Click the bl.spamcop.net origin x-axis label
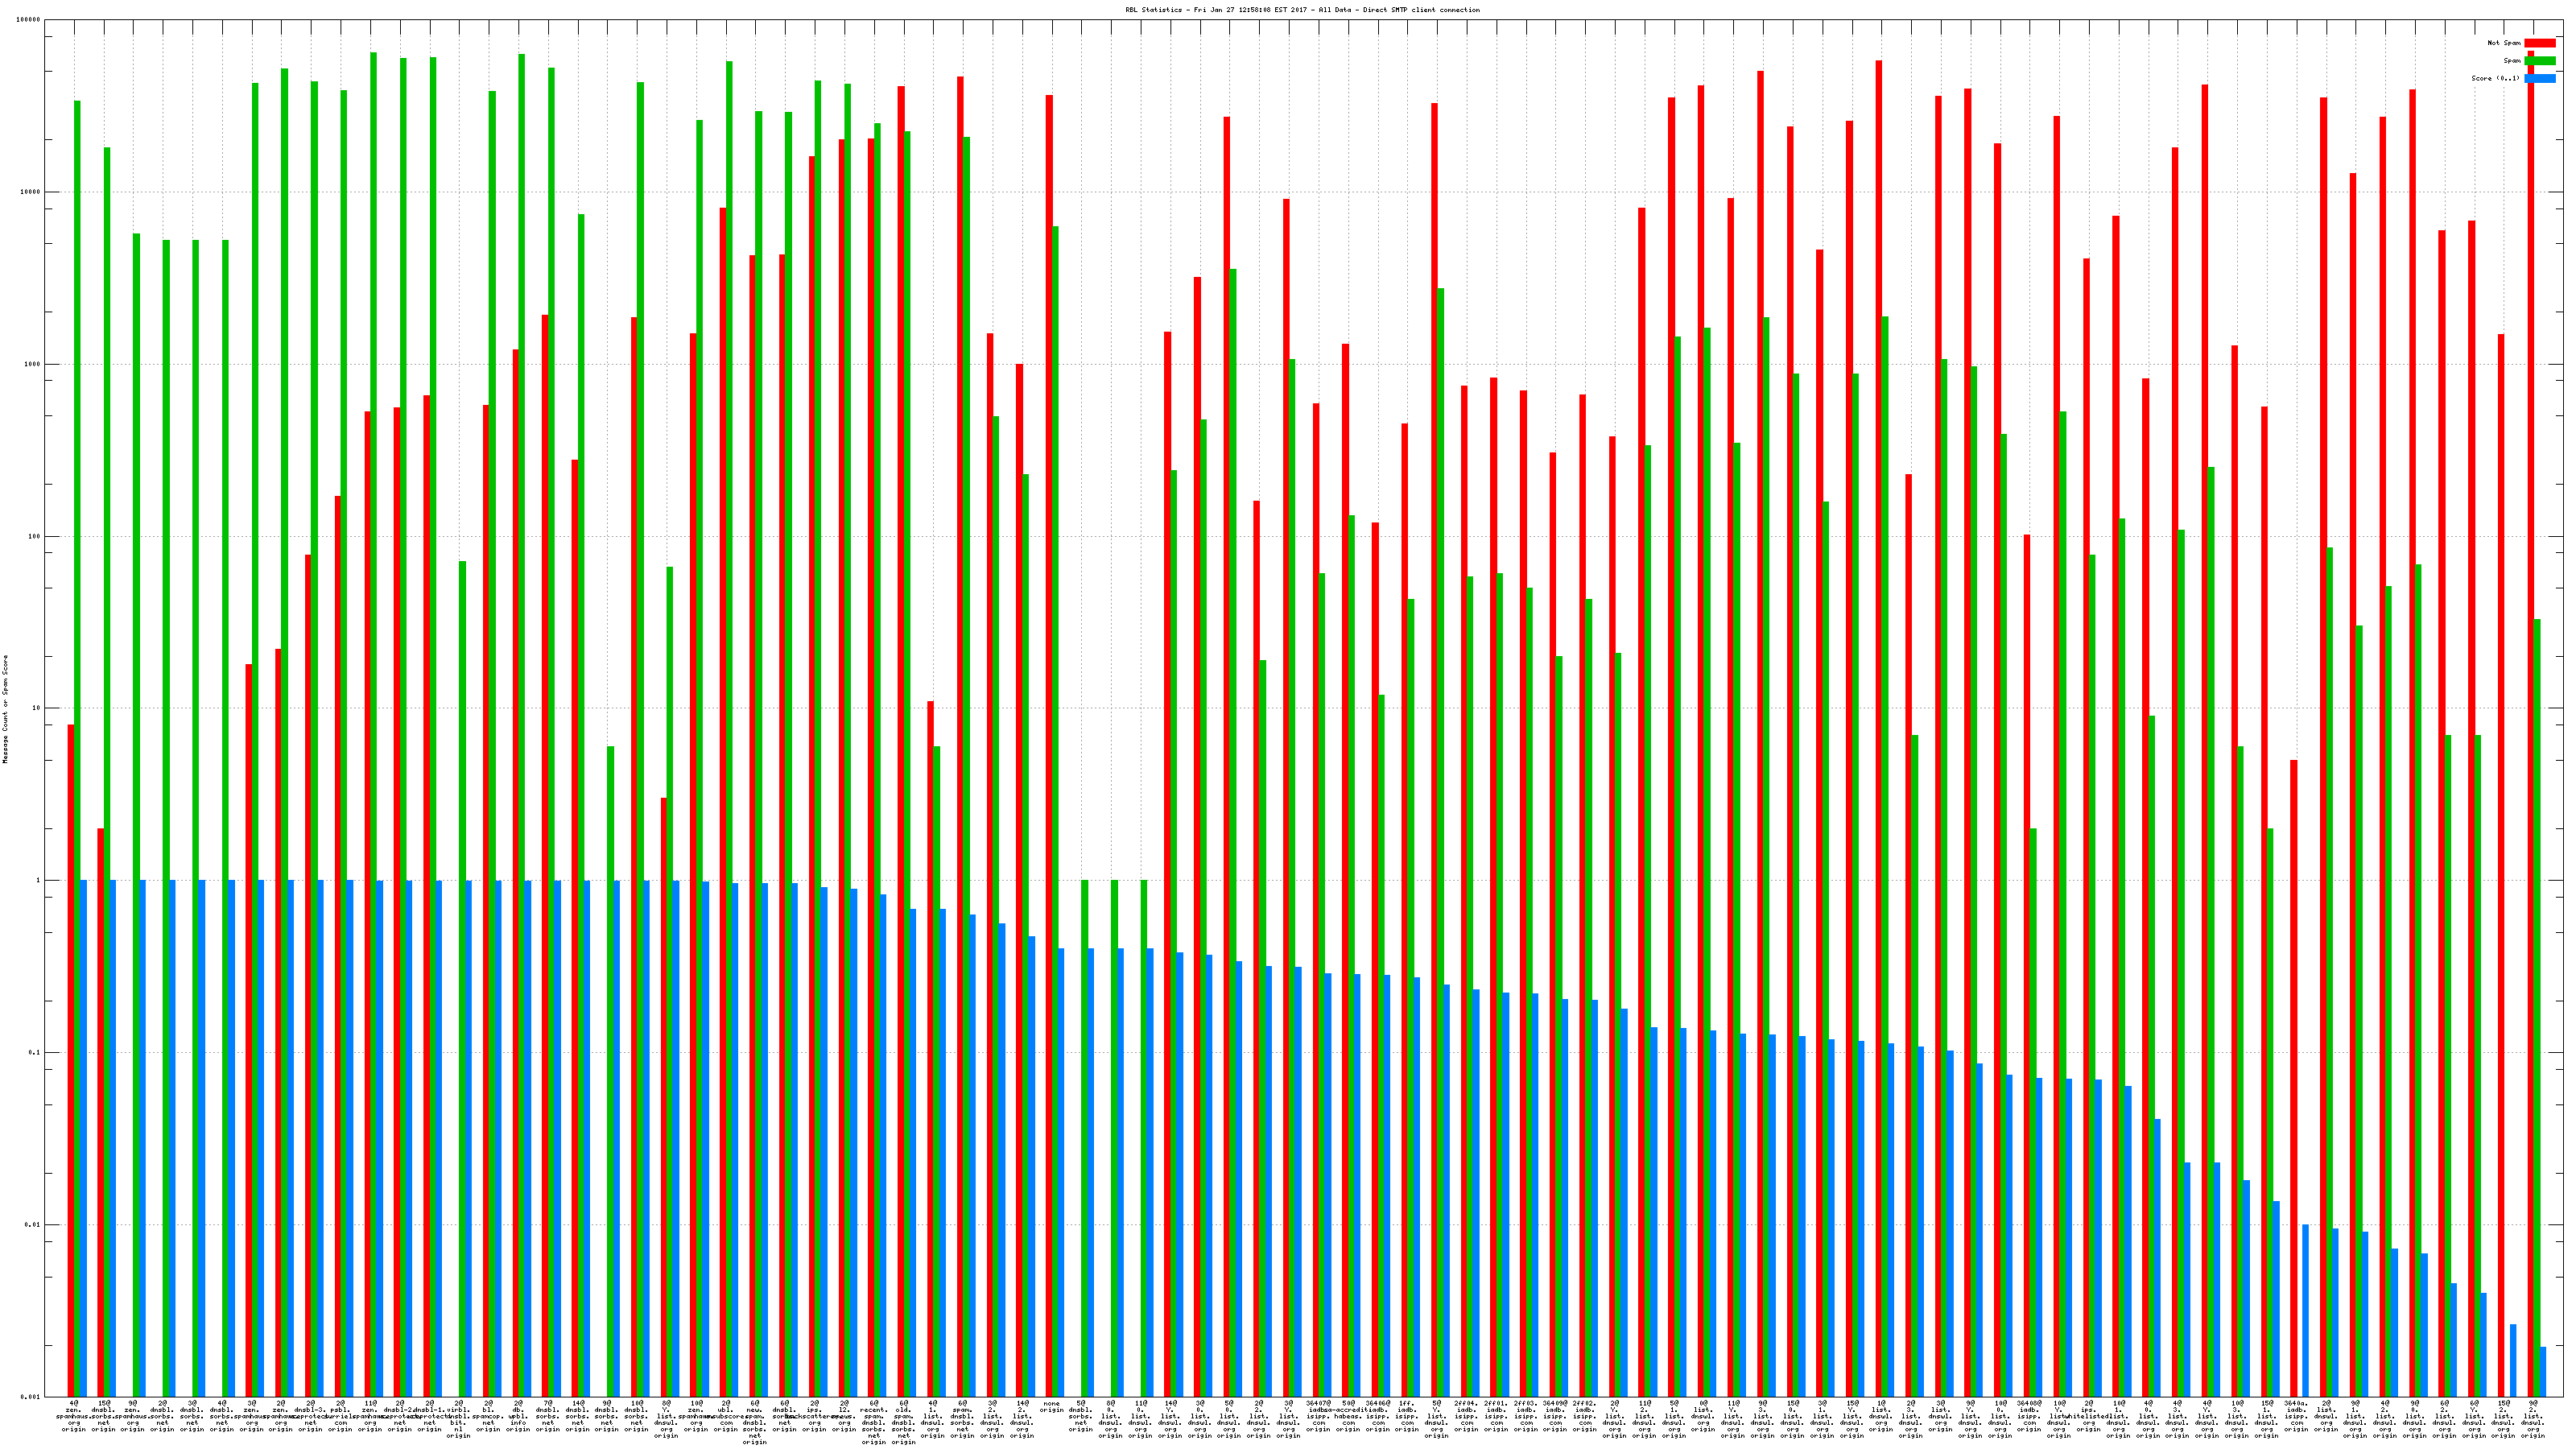The image size is (2576, 1449). tap(488, 1416)
